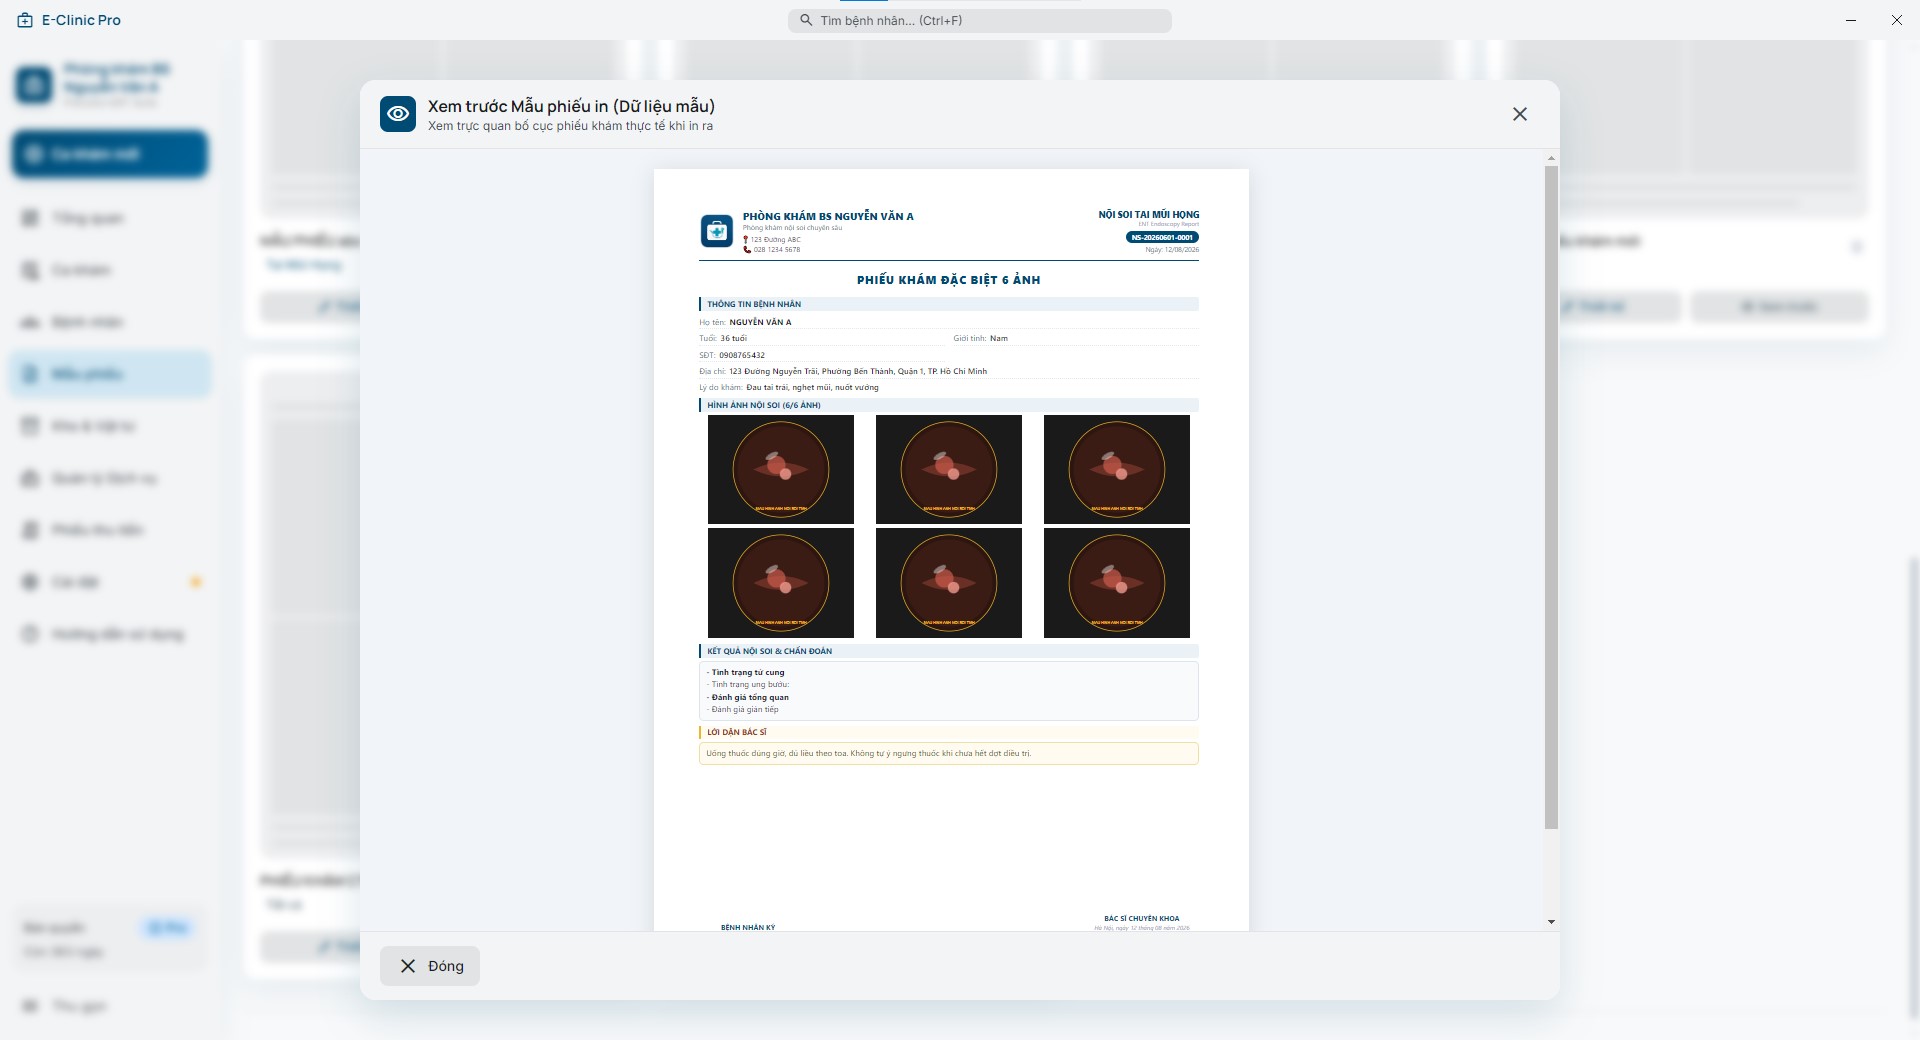This screenshot has width=1920, height=1040.
Task: Click the E-Clinic Pro app logo
Action: click(25, 20)
